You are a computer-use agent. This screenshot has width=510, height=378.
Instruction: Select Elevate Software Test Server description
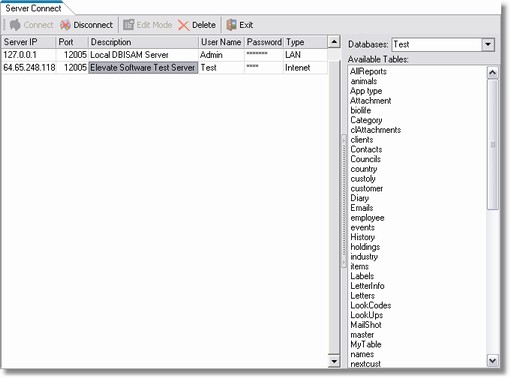143,68
